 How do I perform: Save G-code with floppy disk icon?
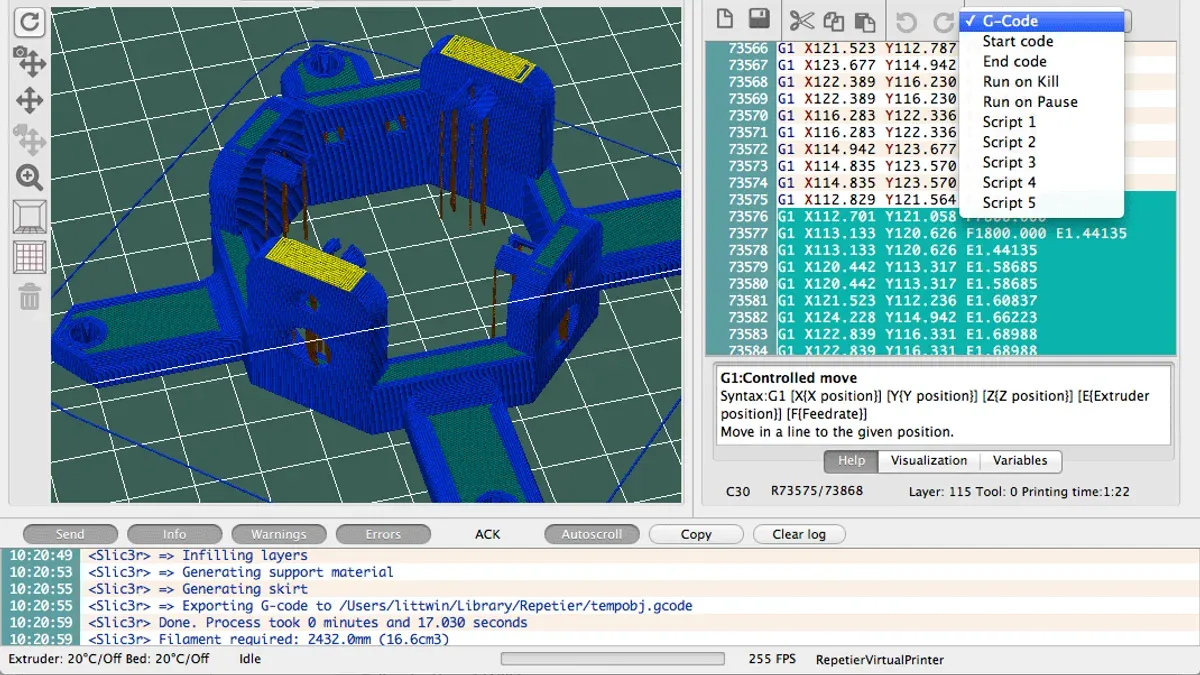tap(758, 19)
